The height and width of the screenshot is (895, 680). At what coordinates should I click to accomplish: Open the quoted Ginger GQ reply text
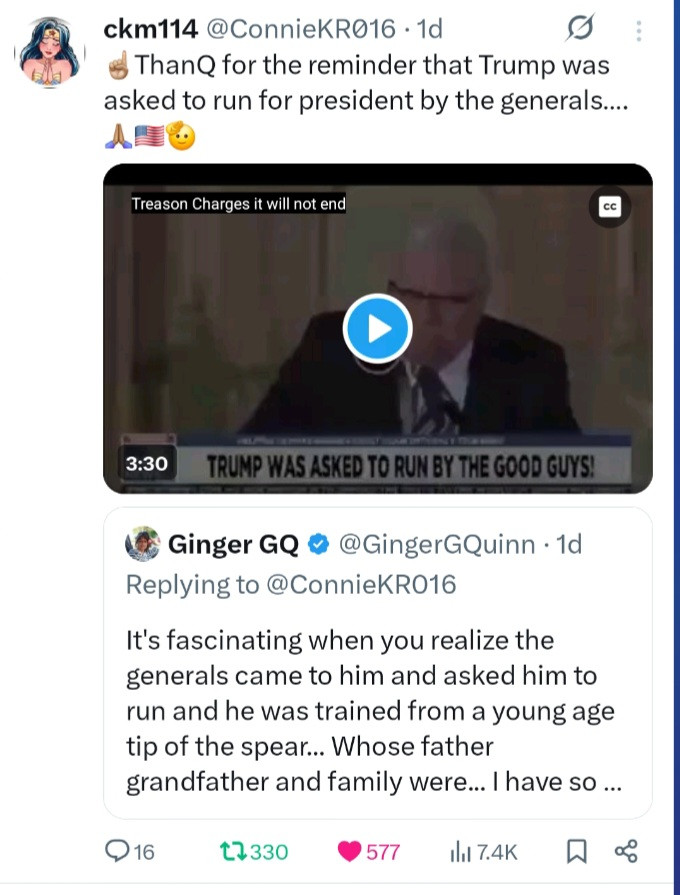pyautogui.click(x=369, y=710)
